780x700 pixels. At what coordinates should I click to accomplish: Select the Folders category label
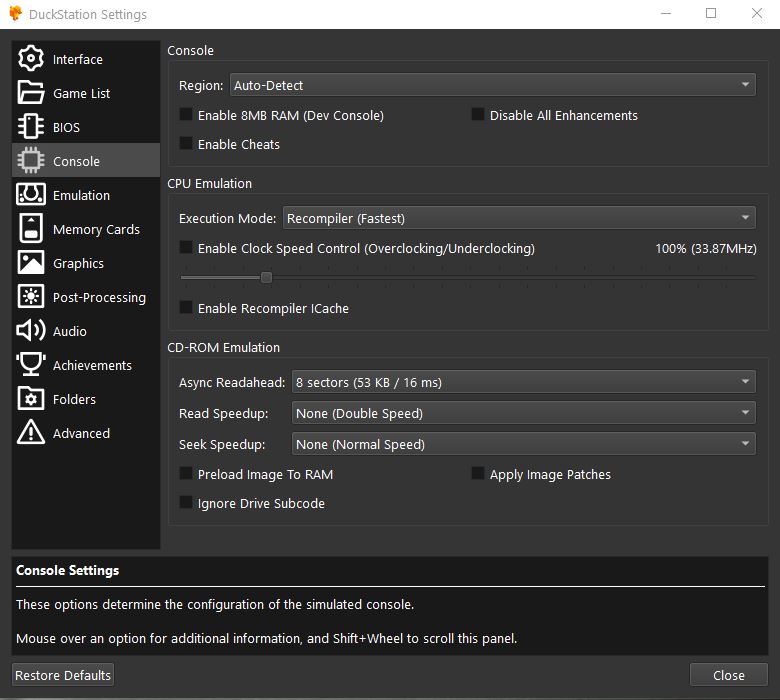pyautogui.click(x=75, y=399)
